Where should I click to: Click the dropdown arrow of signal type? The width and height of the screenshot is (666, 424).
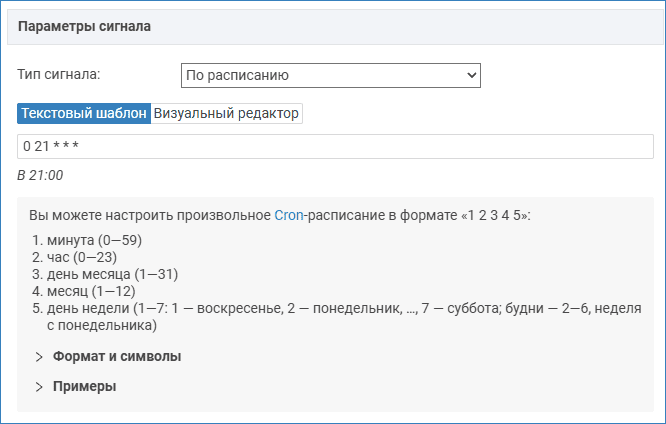471,76
